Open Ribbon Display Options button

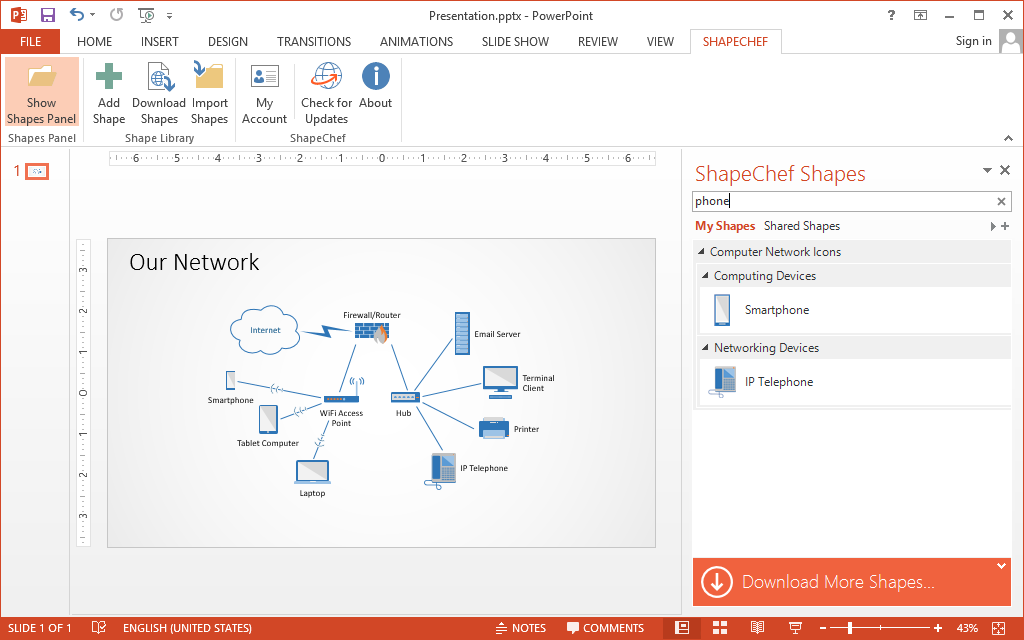[x=920, y=15]
